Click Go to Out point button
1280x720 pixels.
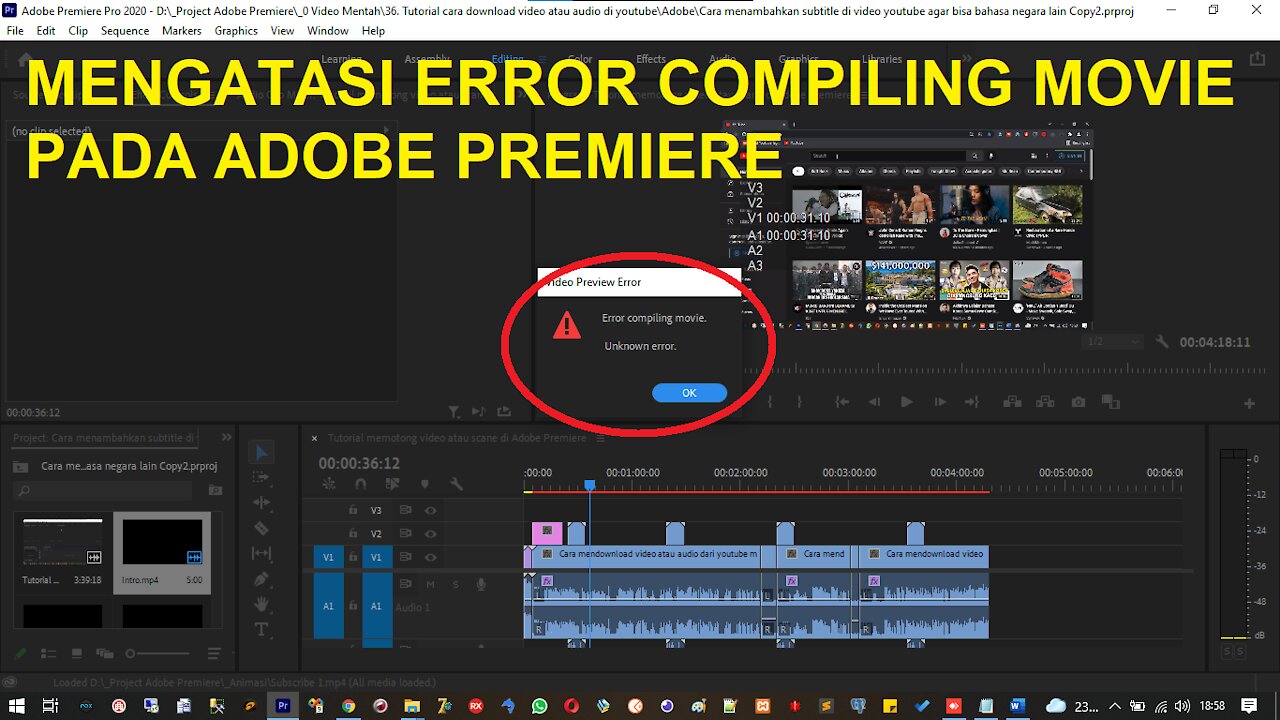coord(972,402)
